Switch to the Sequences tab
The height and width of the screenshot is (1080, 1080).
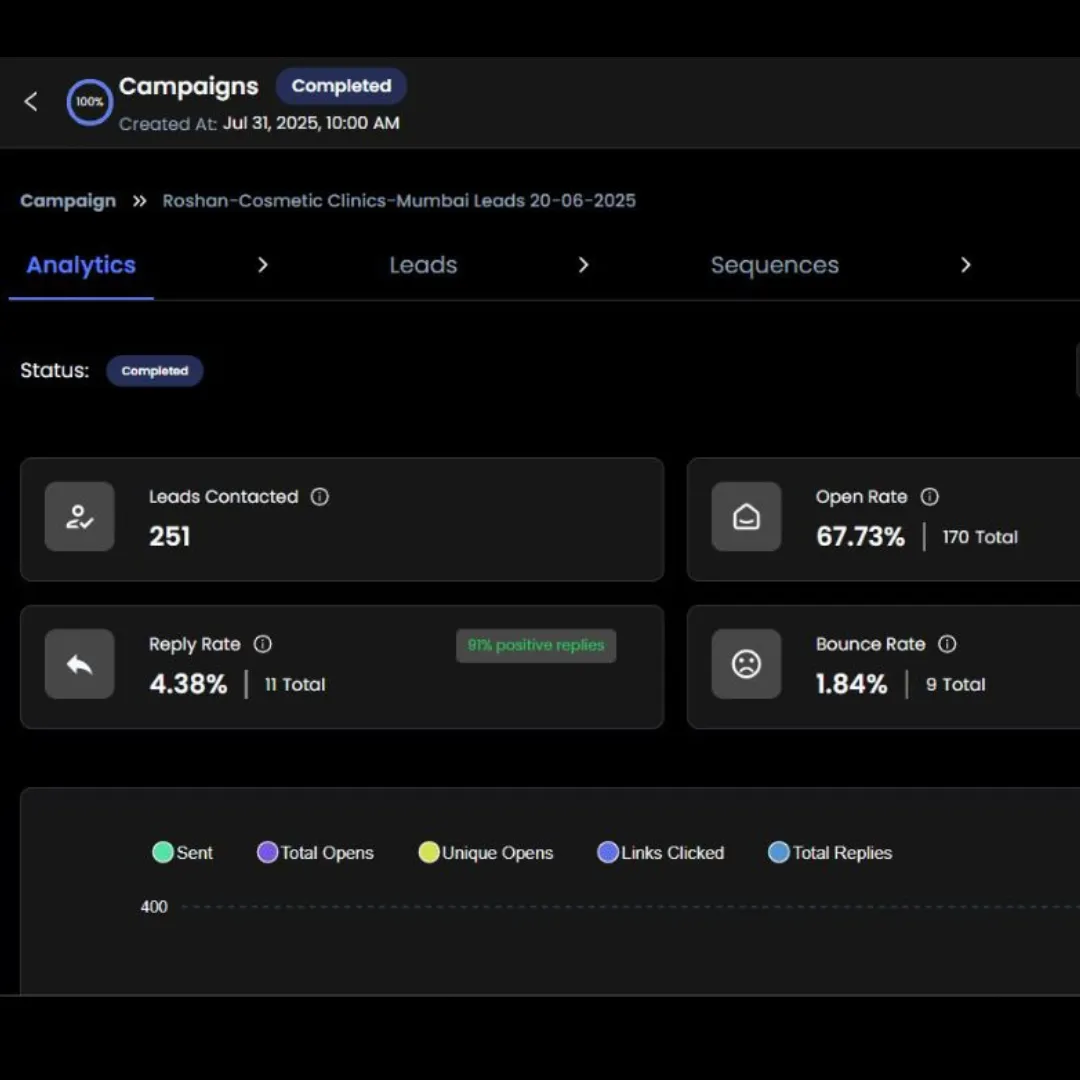point(775,265)
